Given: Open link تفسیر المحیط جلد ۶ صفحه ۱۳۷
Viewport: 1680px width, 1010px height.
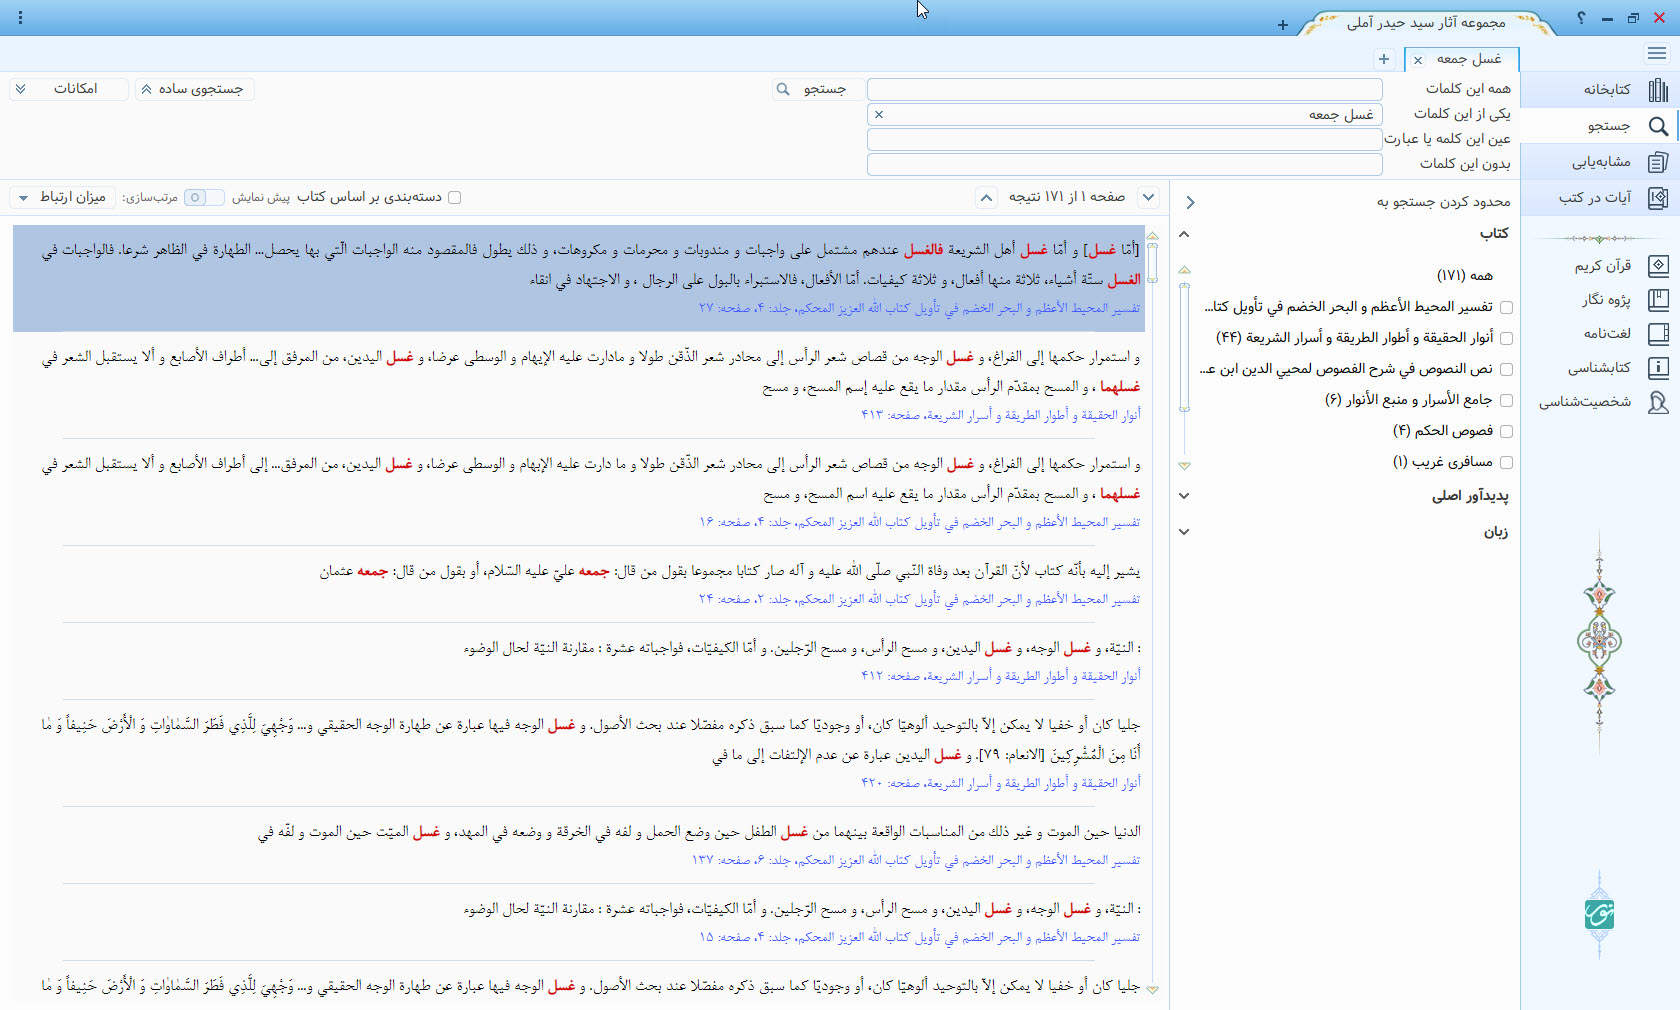Looking at the screenshot, I should pyautogui.click(x=916, y=860).
